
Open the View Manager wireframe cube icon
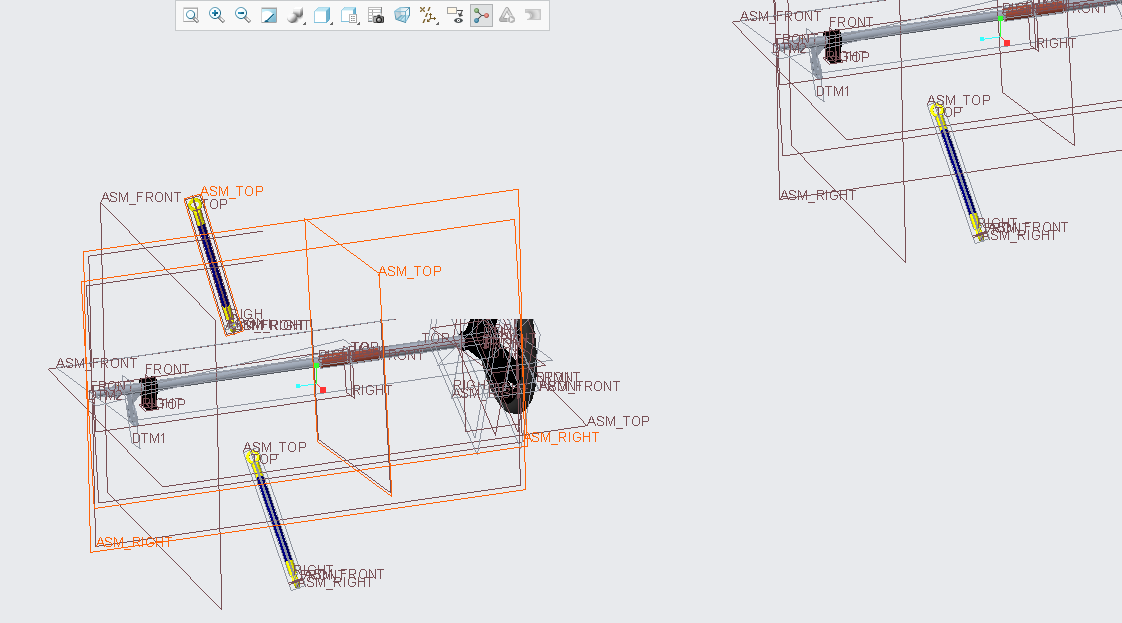pyautogui.click(x=401, y=16)
